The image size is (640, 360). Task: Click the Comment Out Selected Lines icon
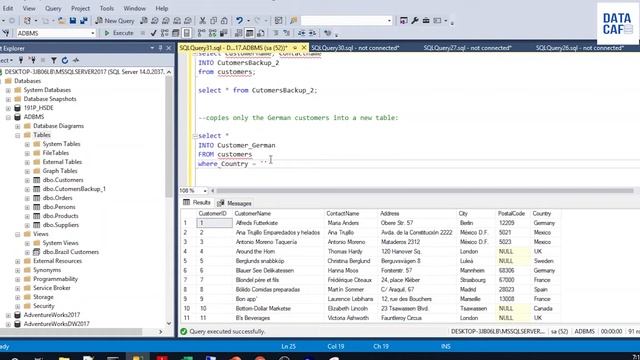click(276, 33)
